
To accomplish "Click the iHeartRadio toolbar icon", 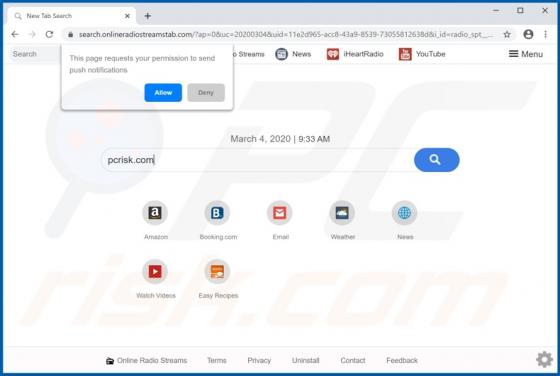I will [x=333, y=54].
